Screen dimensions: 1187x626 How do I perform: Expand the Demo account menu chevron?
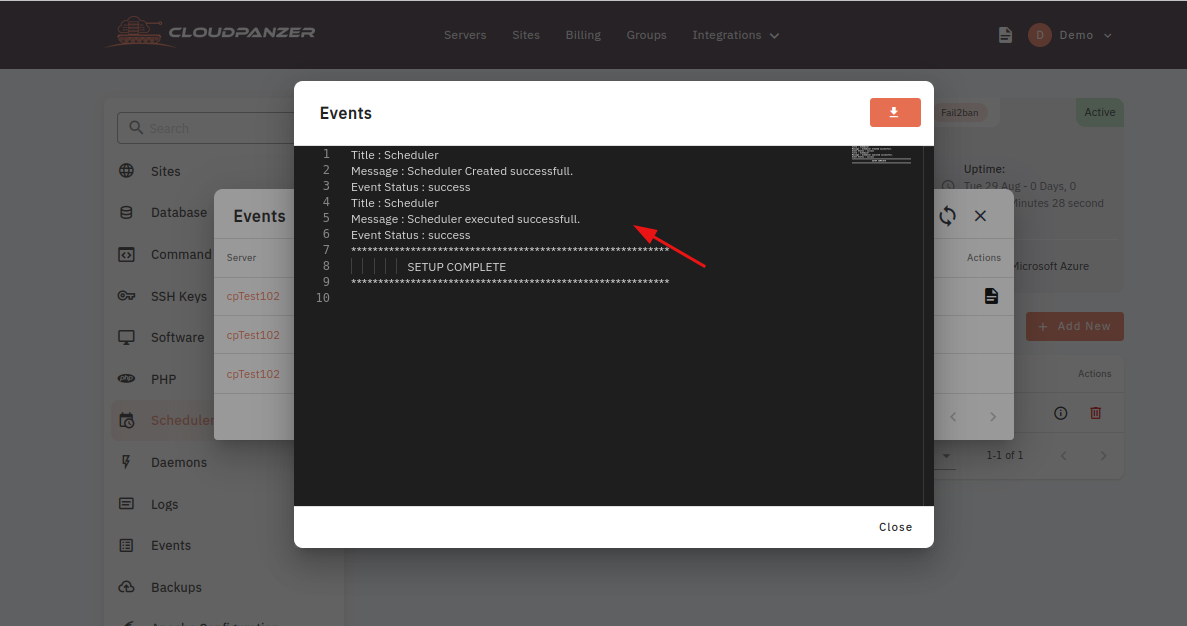(x=1108, y=36)
